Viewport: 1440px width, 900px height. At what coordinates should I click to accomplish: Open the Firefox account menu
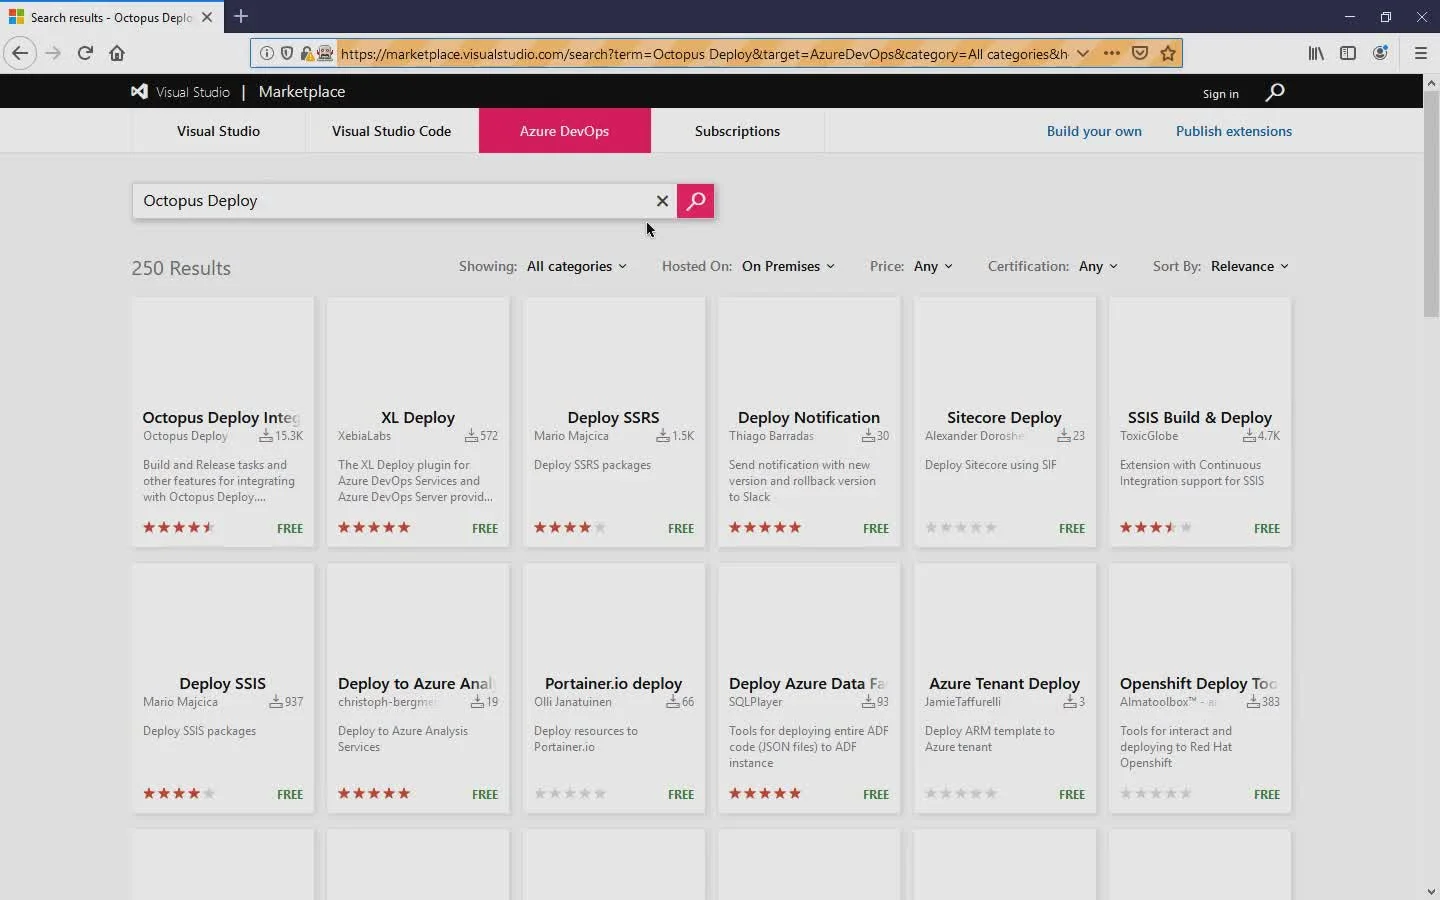click(1380, 53)
